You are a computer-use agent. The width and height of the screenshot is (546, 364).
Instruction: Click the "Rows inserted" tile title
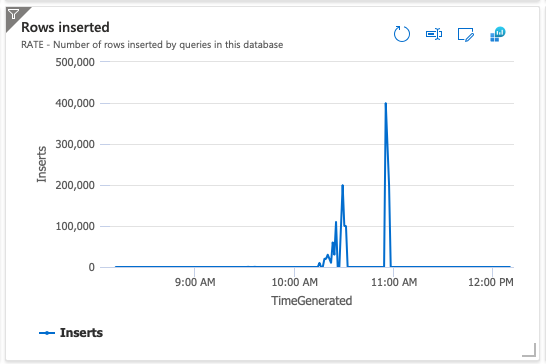(x=65, y=27)
